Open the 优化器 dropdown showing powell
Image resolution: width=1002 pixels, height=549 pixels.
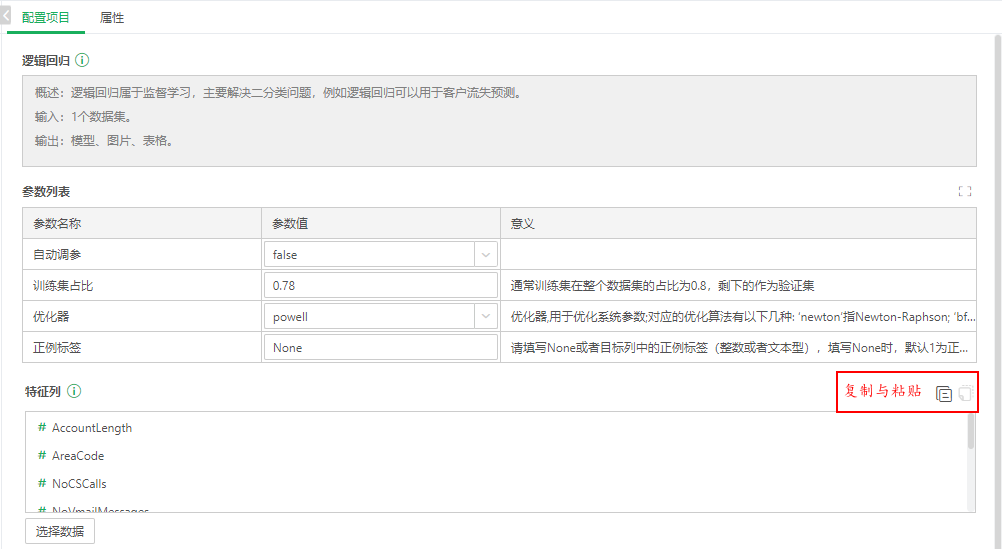click(x=380, y=317)
